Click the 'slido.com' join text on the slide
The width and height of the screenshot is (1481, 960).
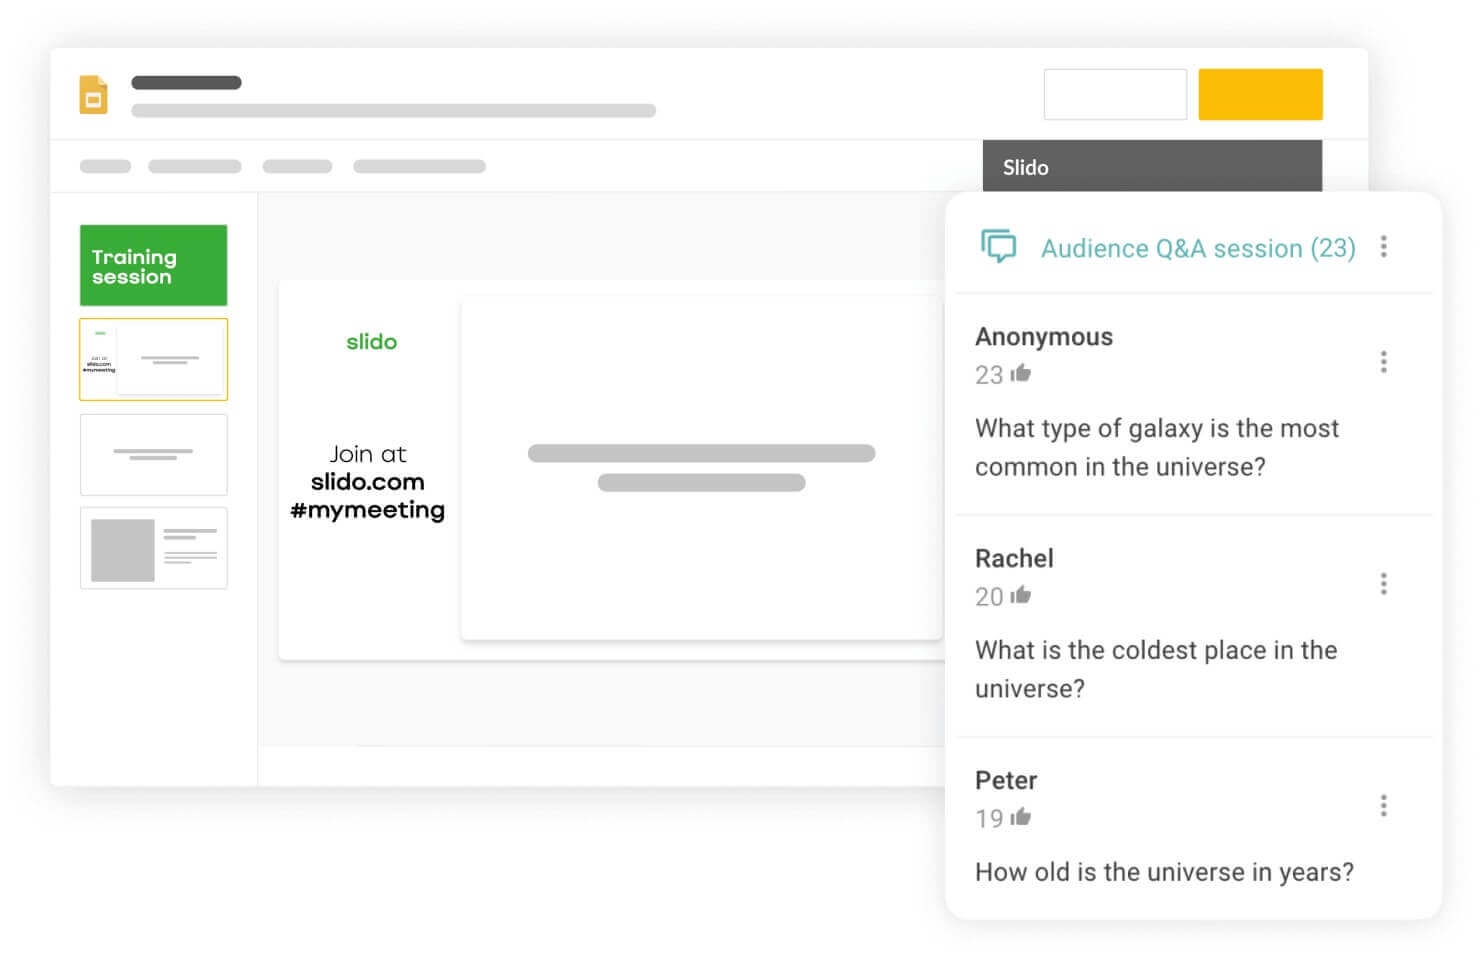tap(367, 482)
